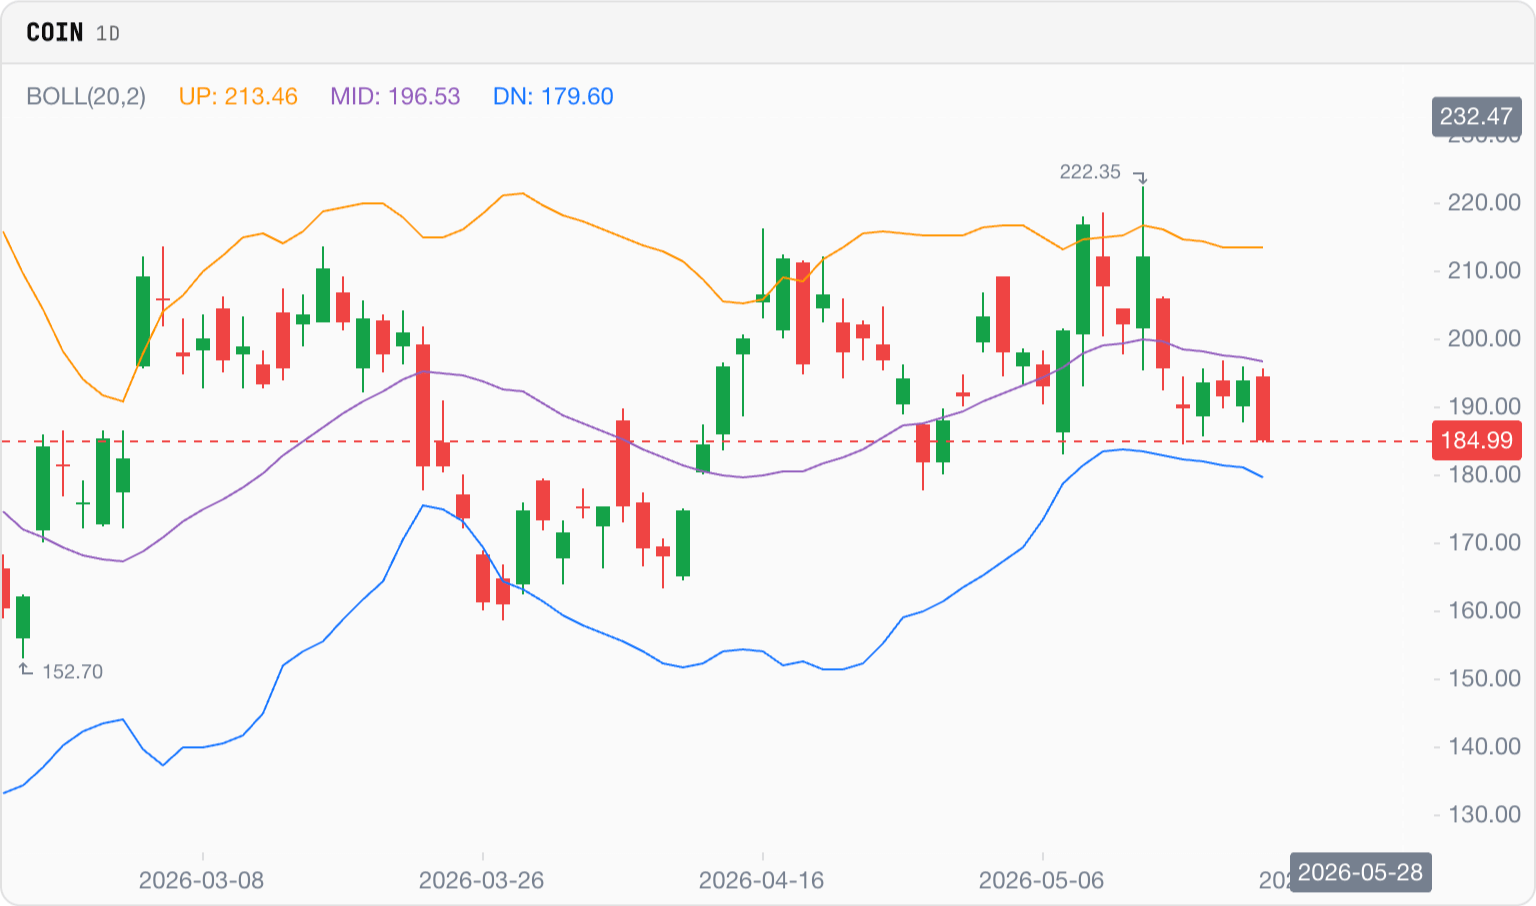This screenshot has width=1536, height=906.
Task: Click the 180.00 price axis label
Action: click(1484, 475)
